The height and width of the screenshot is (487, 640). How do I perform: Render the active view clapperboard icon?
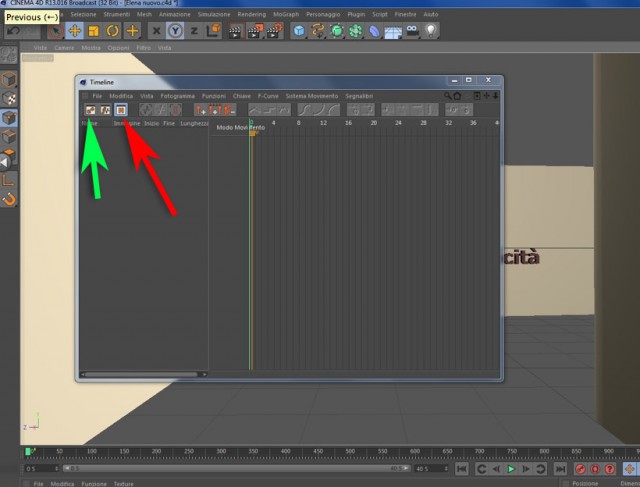pos(235,31)
